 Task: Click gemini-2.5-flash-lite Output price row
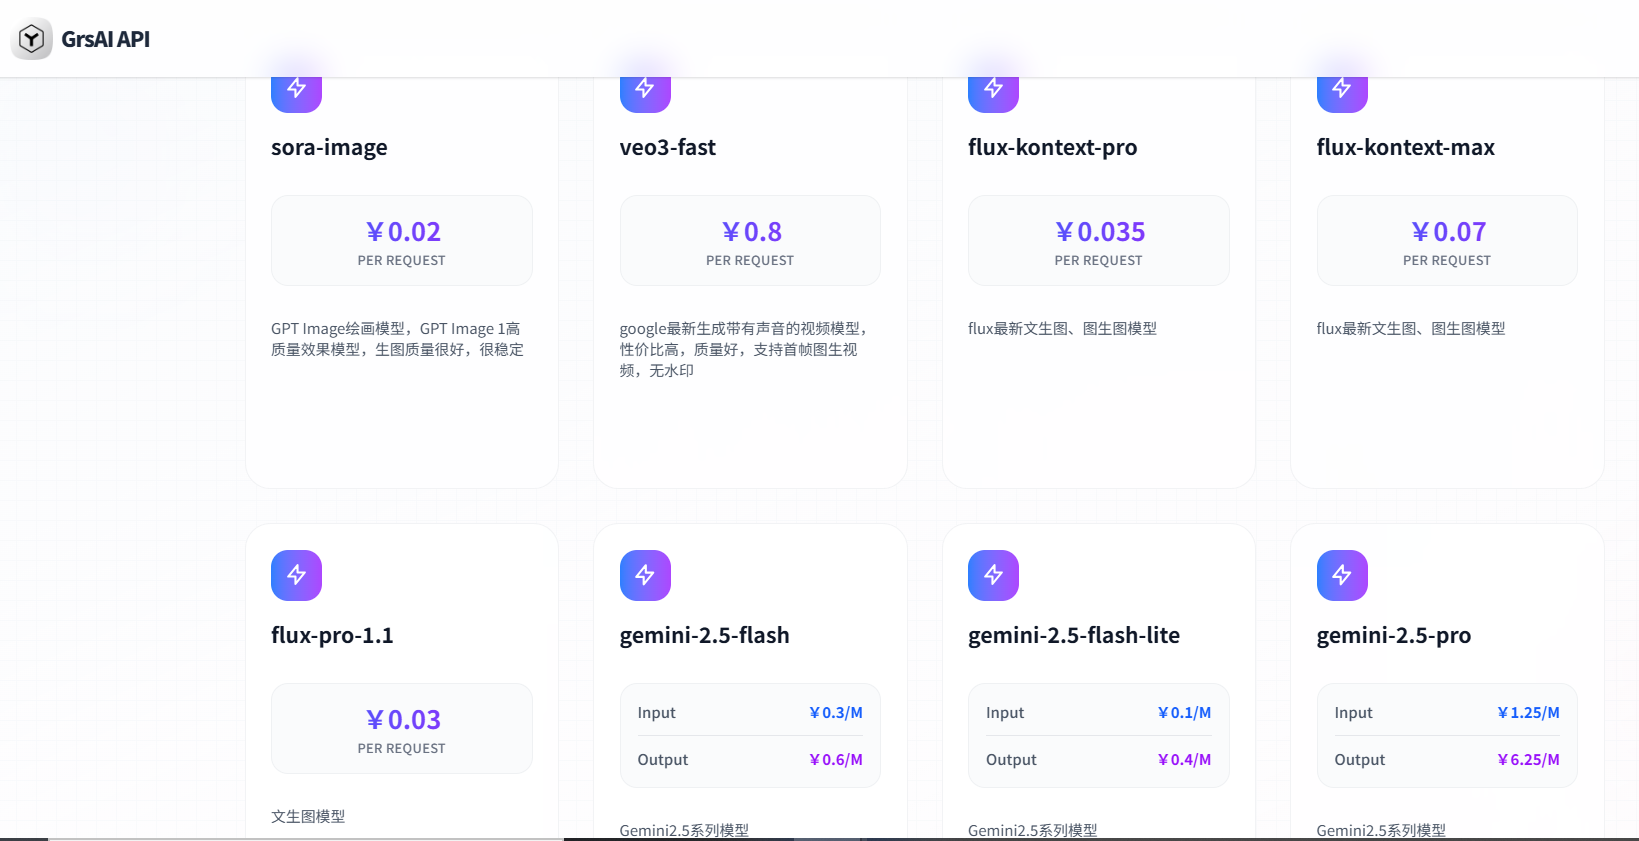tap(1098, 760)
